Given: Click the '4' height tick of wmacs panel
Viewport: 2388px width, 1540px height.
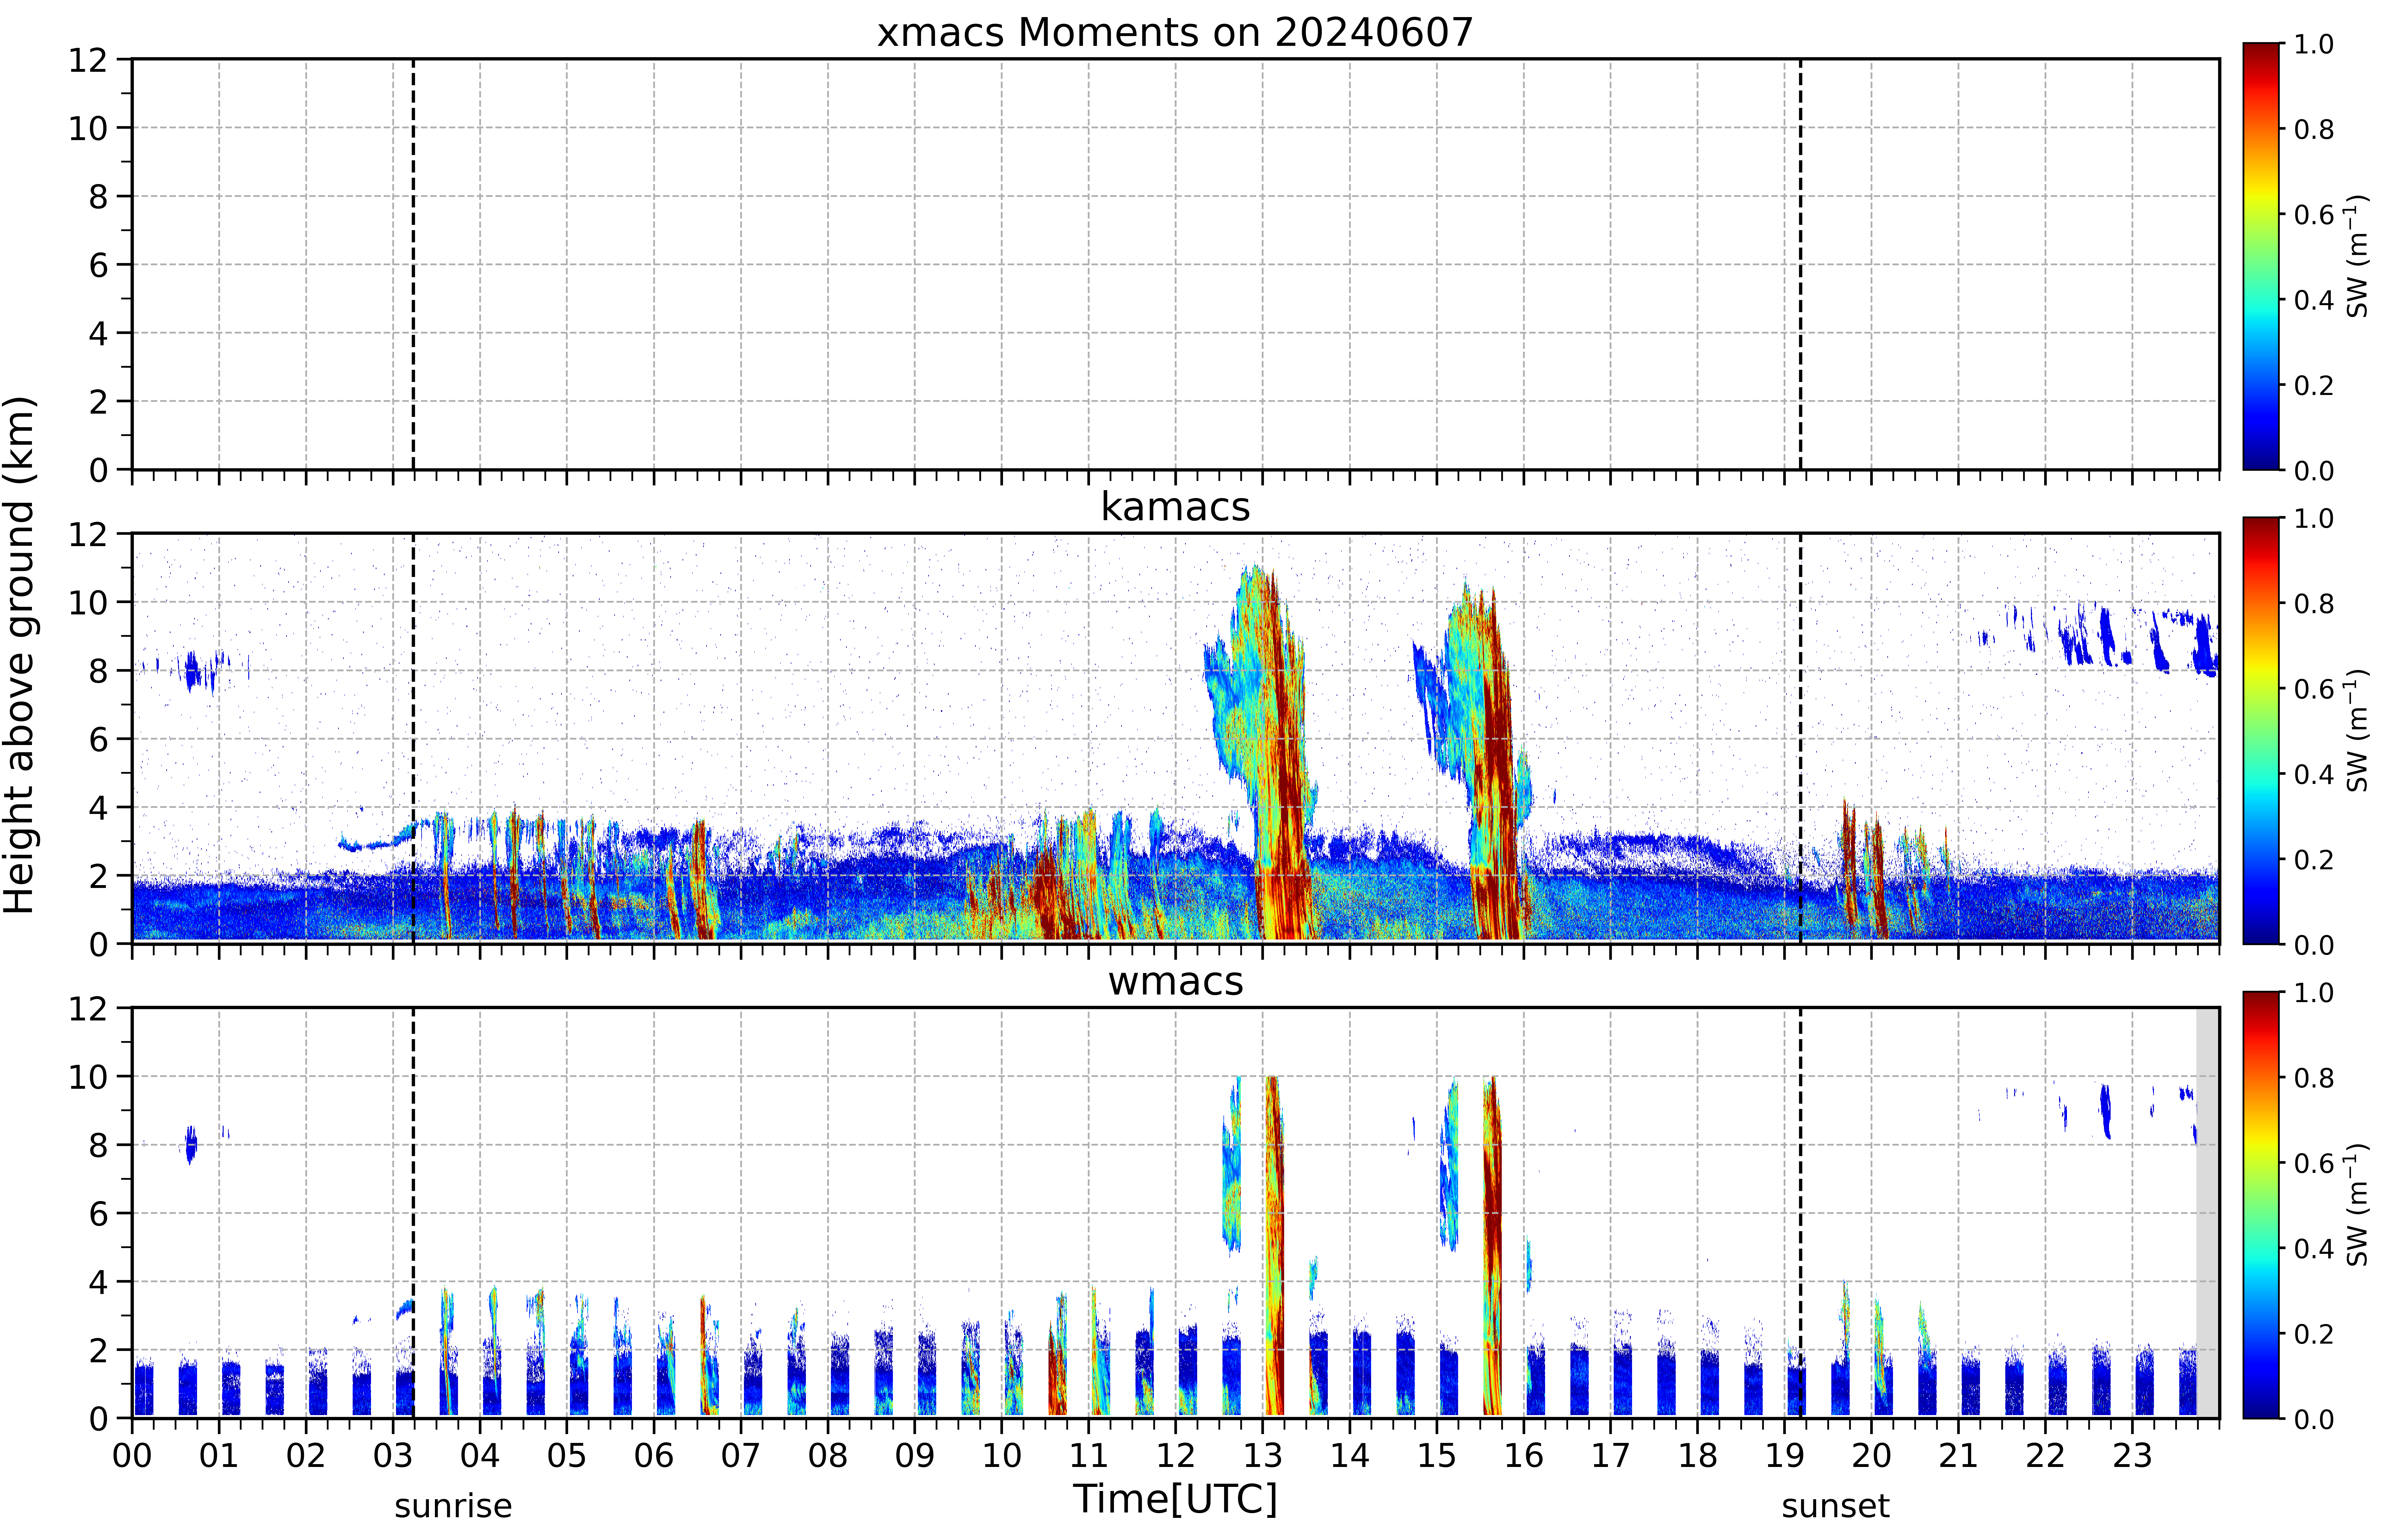Looking at the screenshot, I should [x=98, y=1282].
